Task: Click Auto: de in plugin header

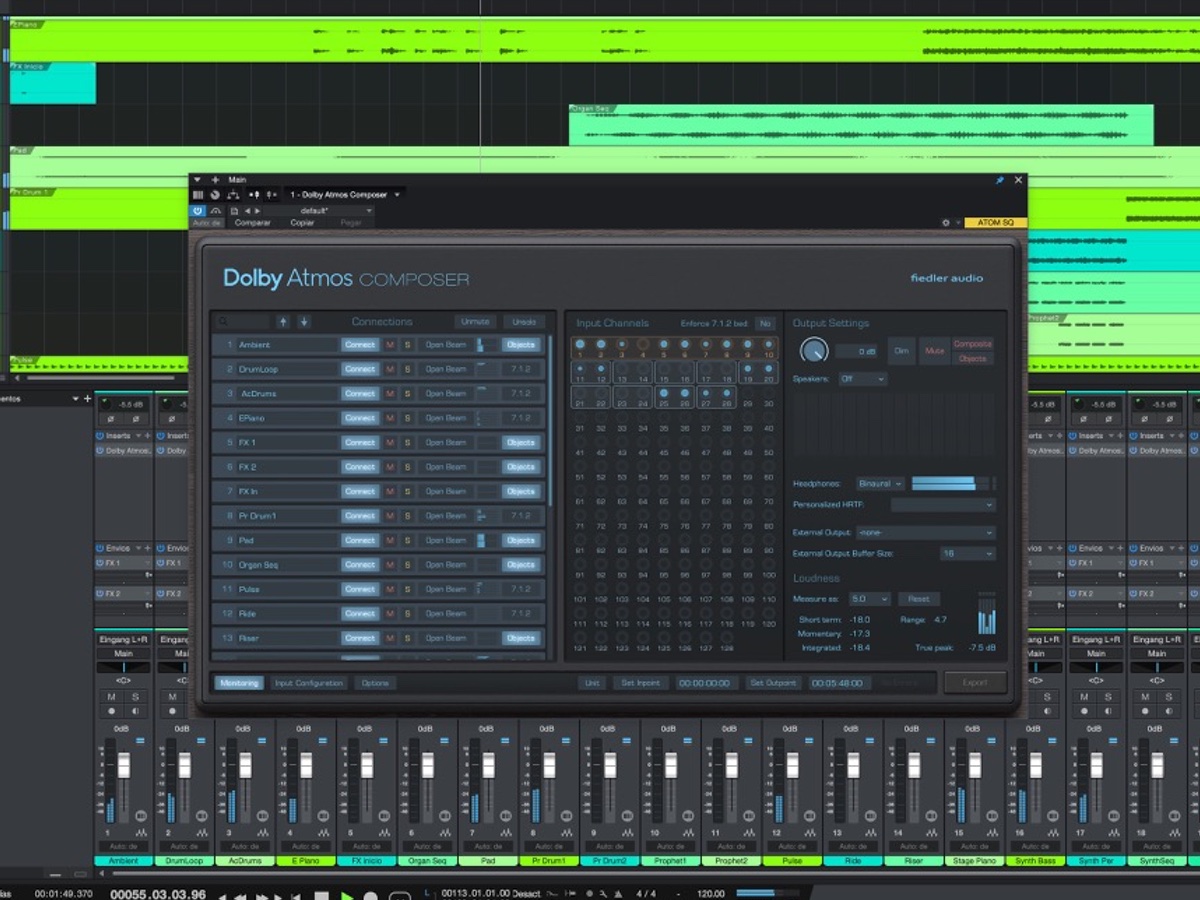Action: (207, 223)
